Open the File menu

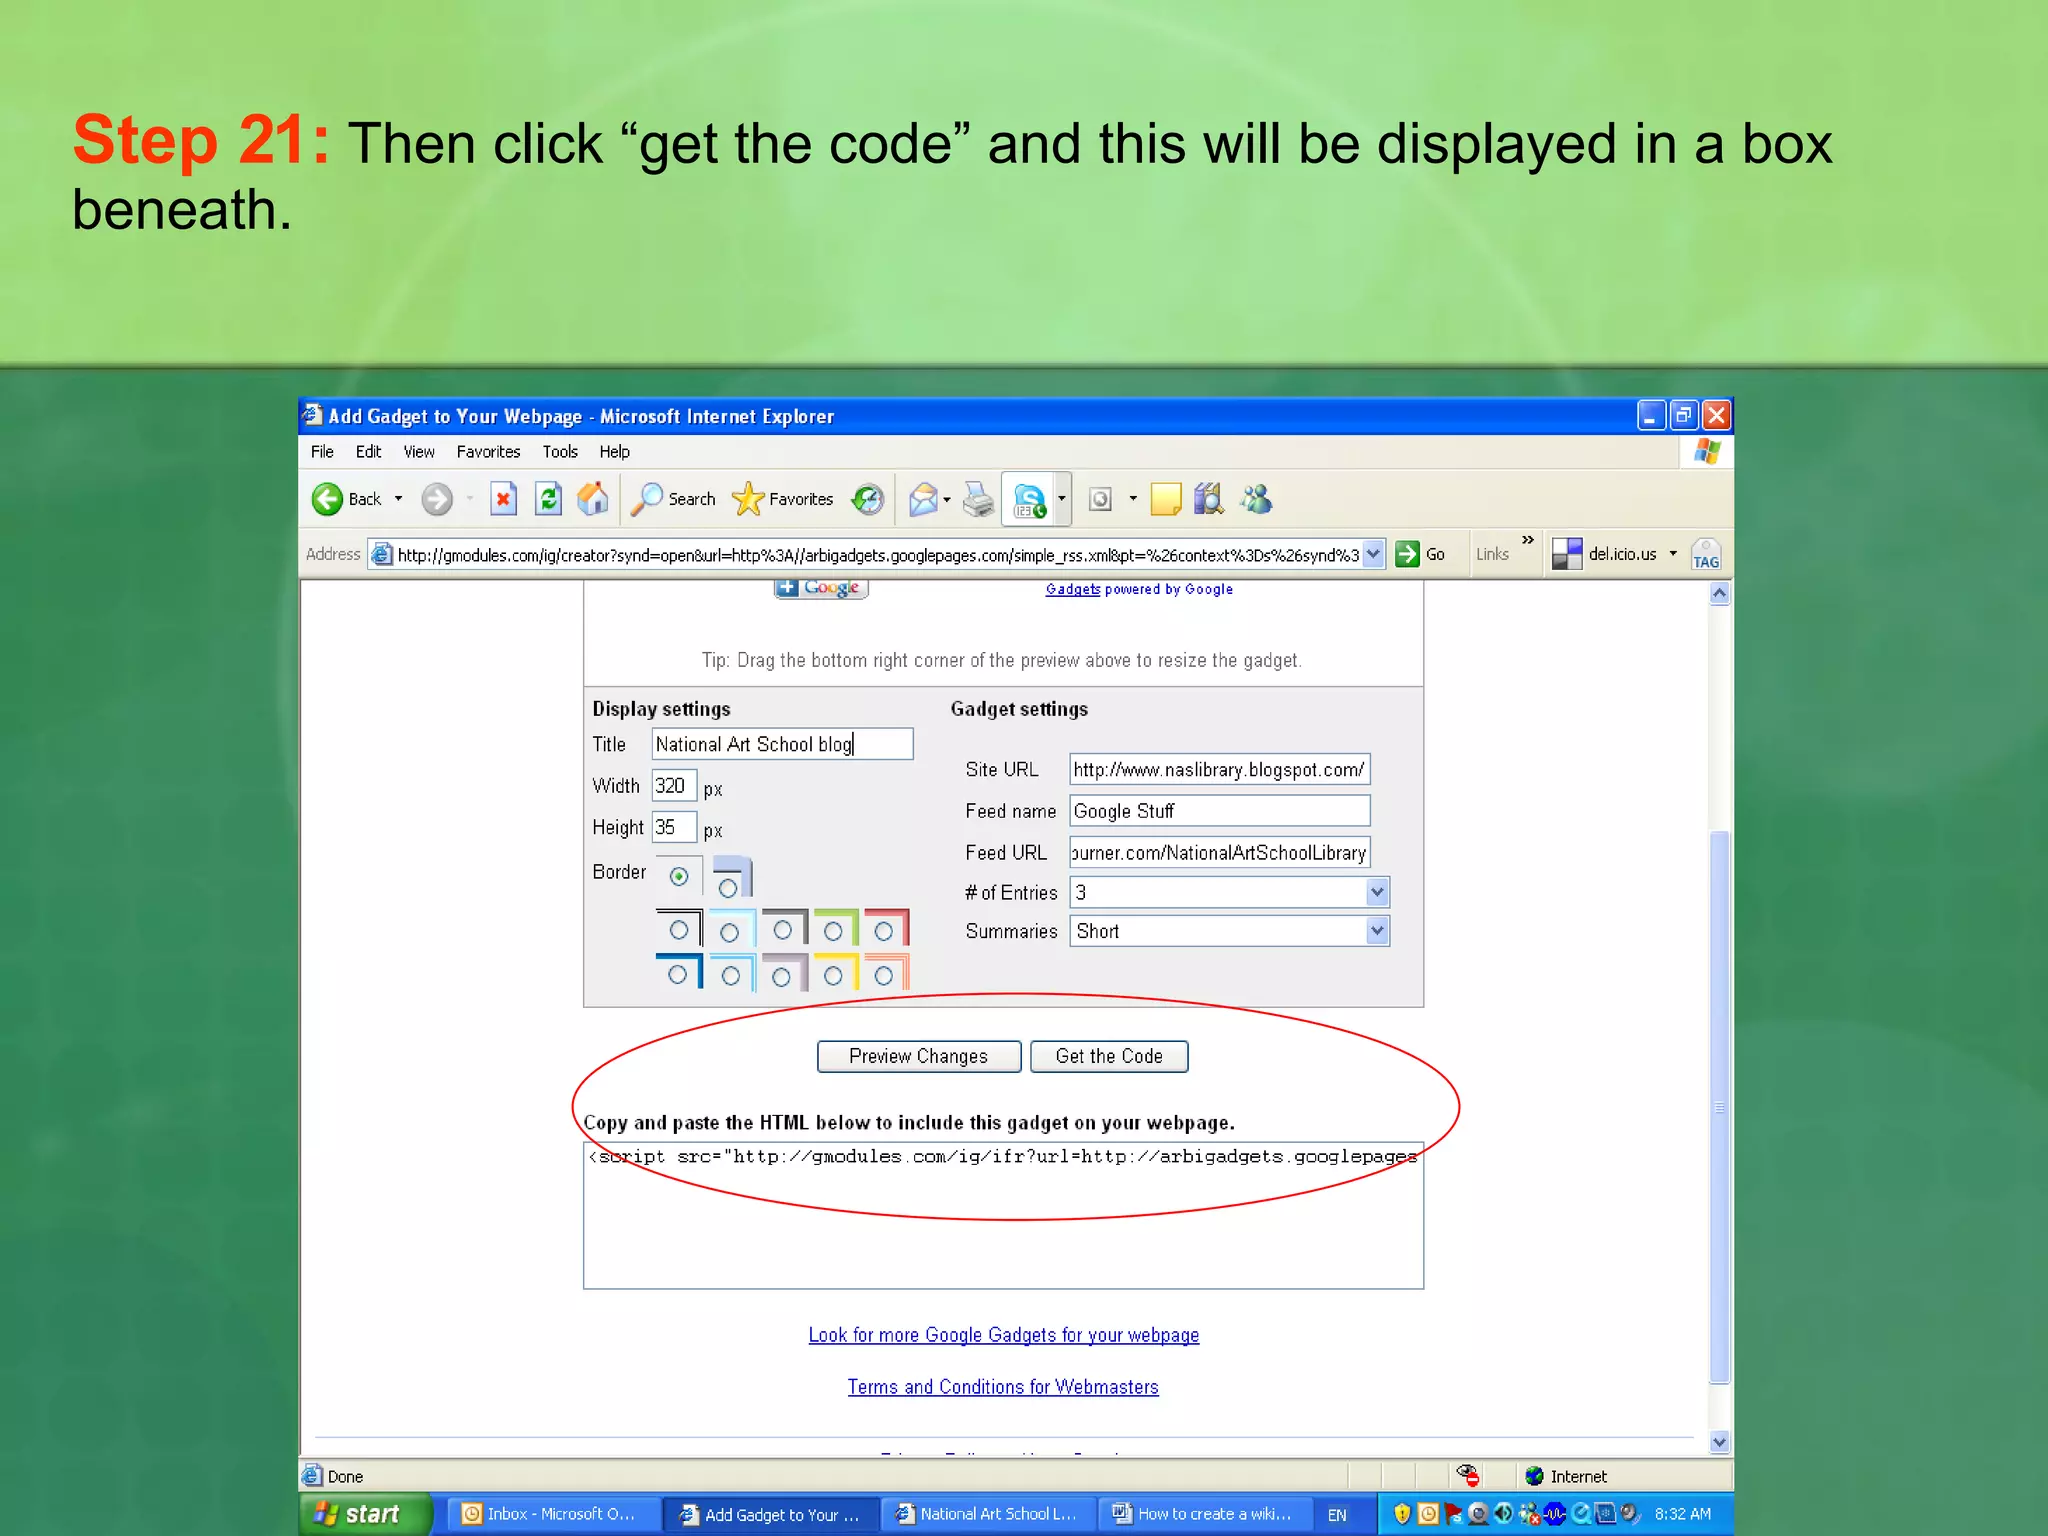click(x=322, y=452)
